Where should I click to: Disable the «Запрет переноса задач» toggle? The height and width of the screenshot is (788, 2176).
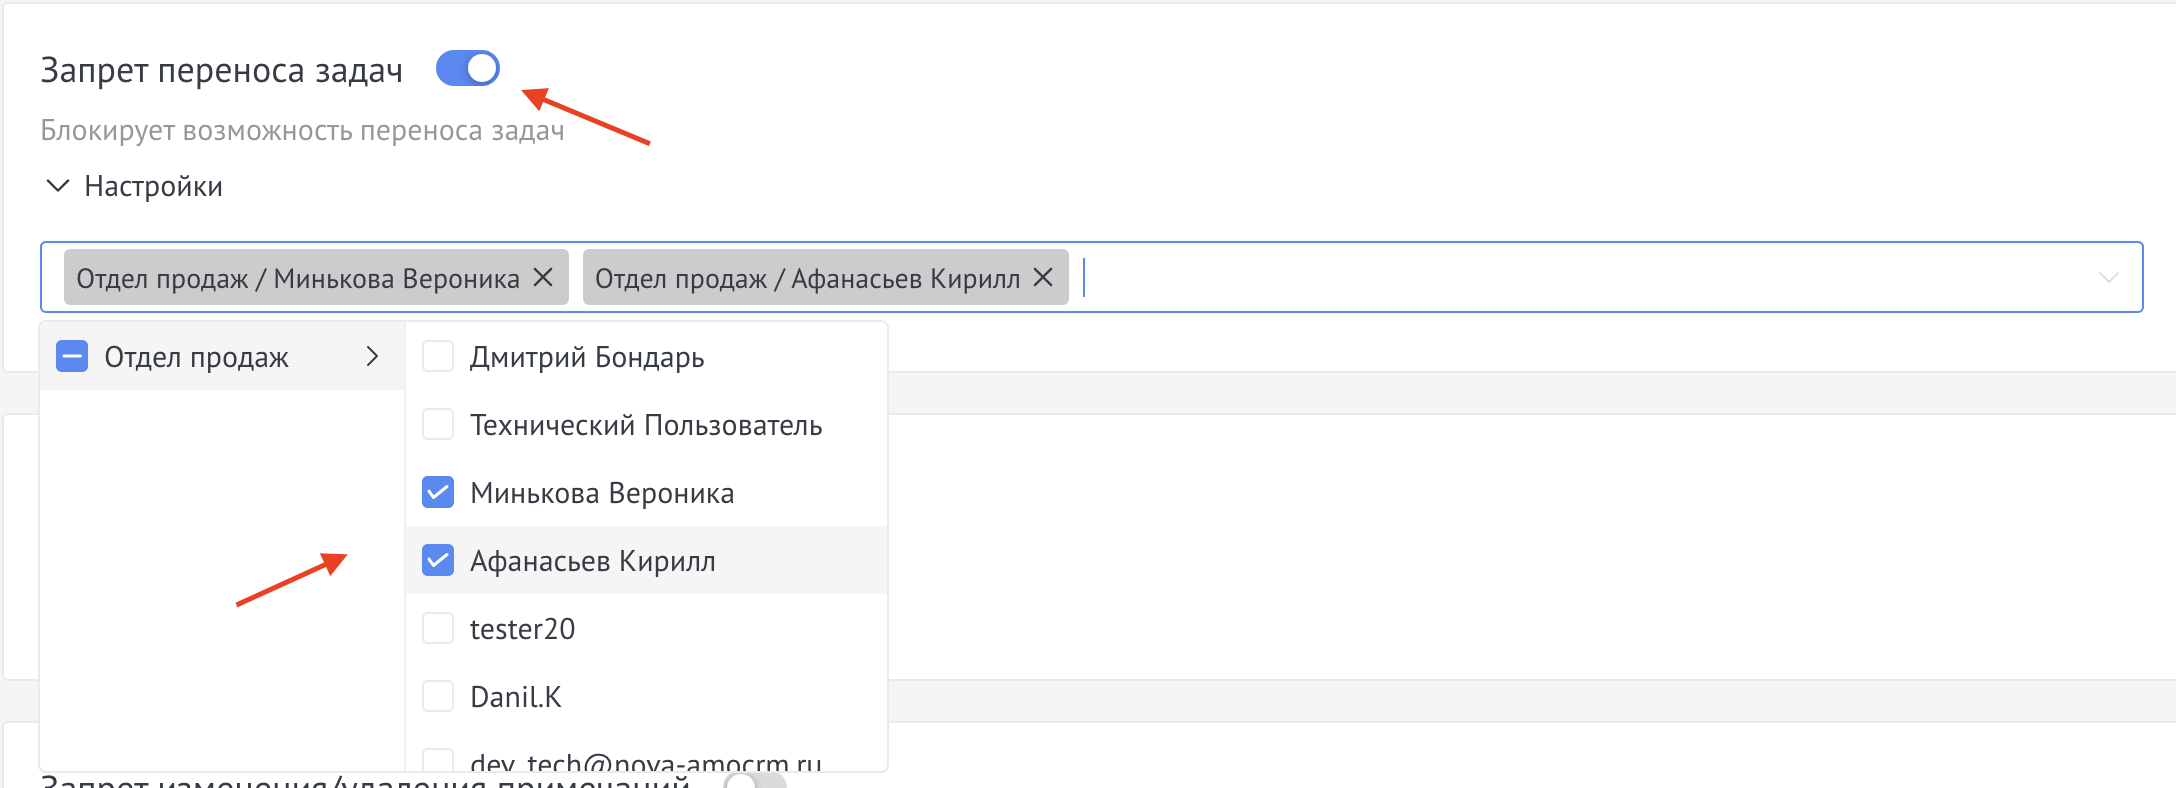(x=467, y=68)
